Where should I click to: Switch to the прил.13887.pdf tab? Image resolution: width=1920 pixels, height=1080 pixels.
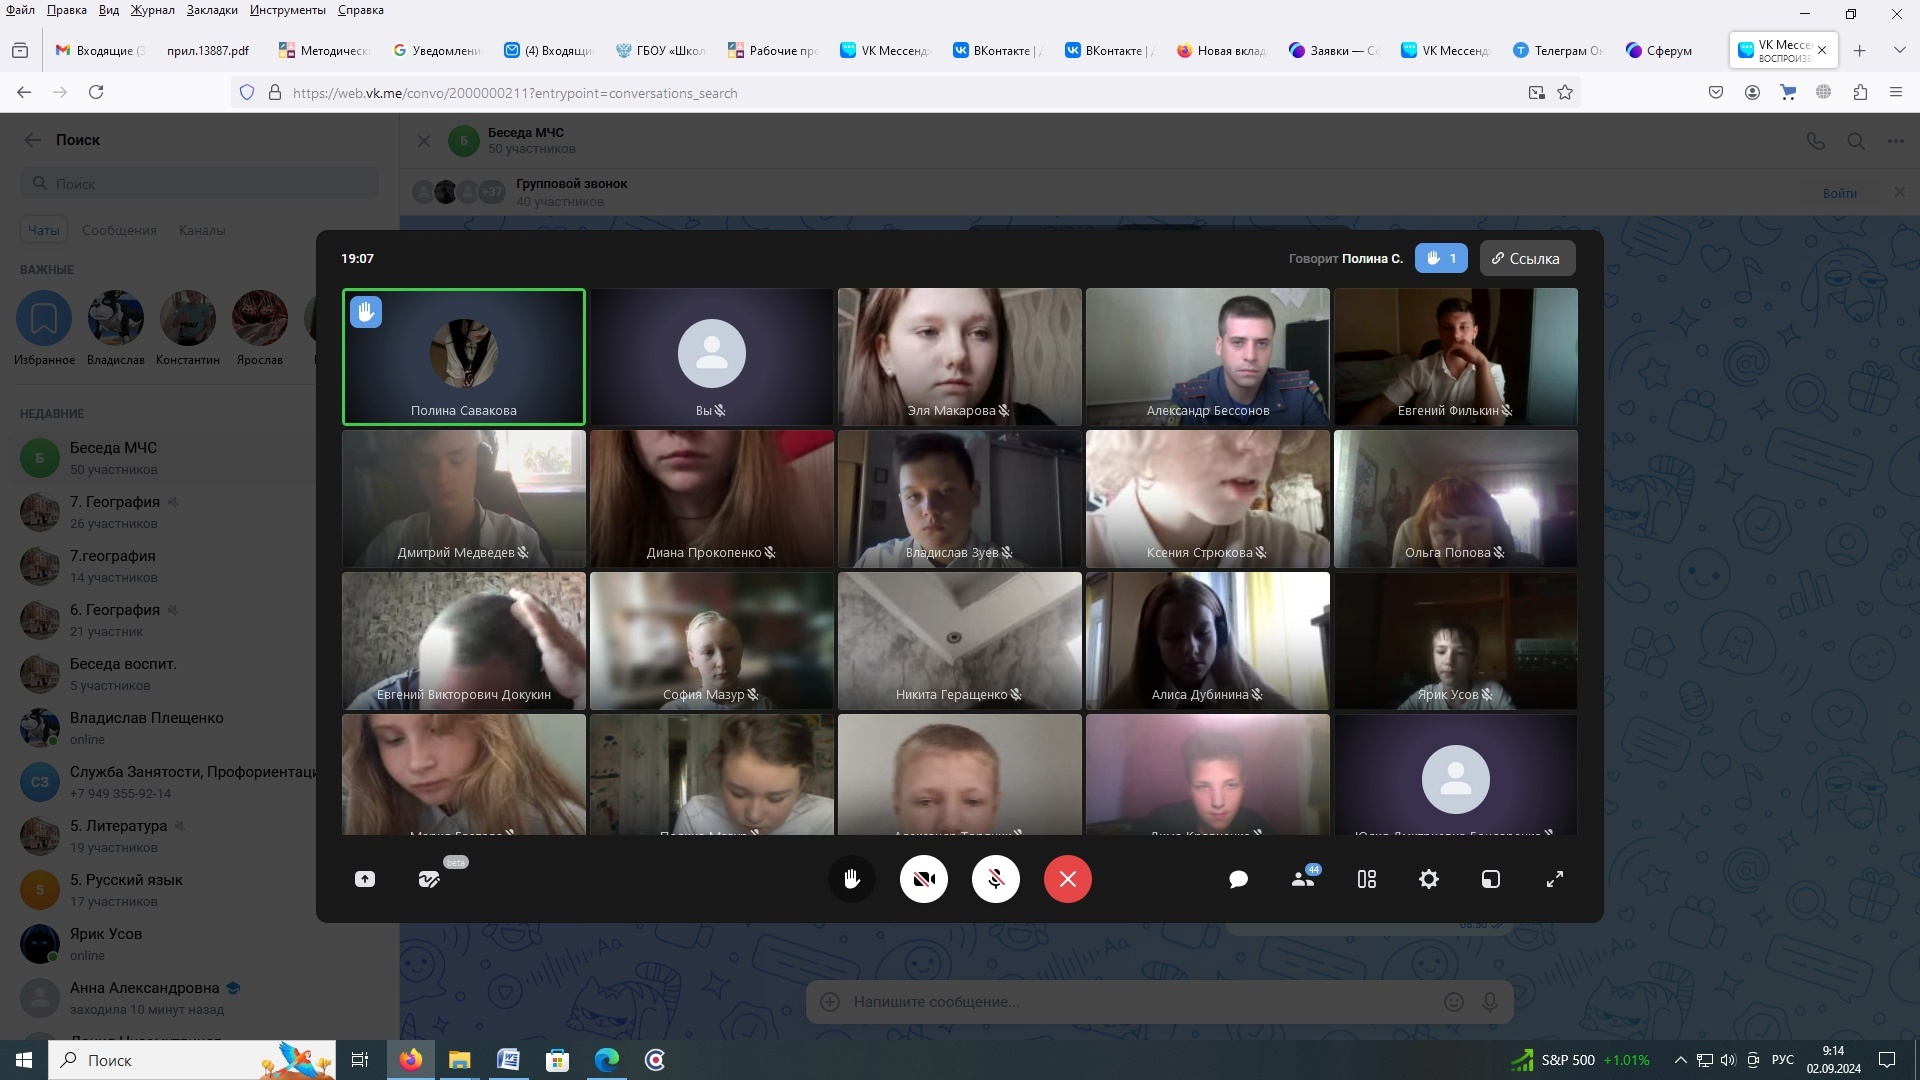pyautogui.click(x=208, y=50)
